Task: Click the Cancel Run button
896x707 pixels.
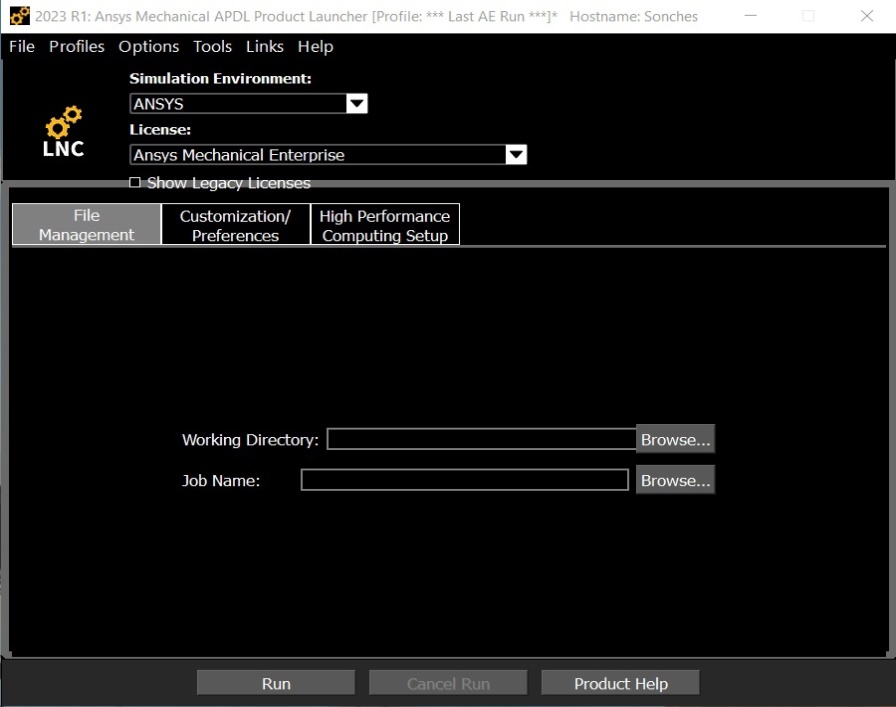Action: click(448, 683)
